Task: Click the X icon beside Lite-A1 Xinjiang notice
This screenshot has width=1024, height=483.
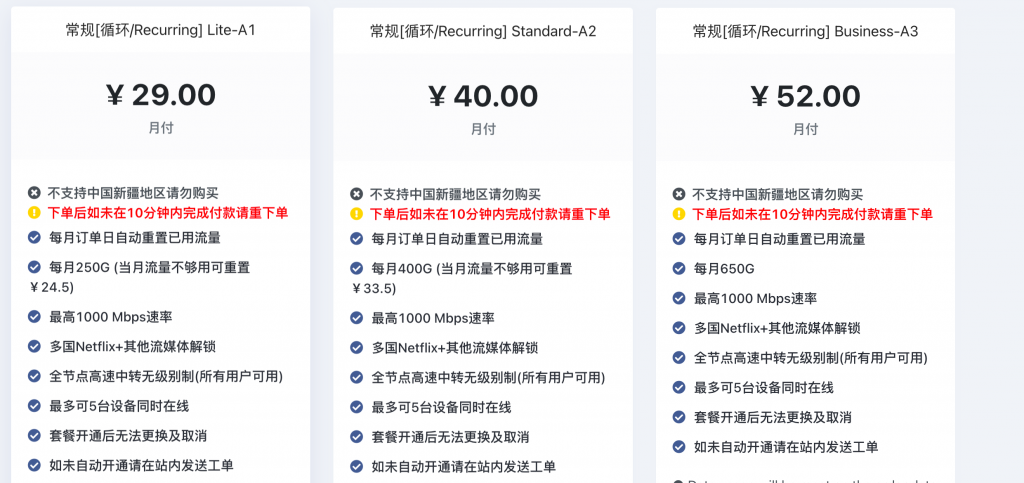Action: [34, 193]
